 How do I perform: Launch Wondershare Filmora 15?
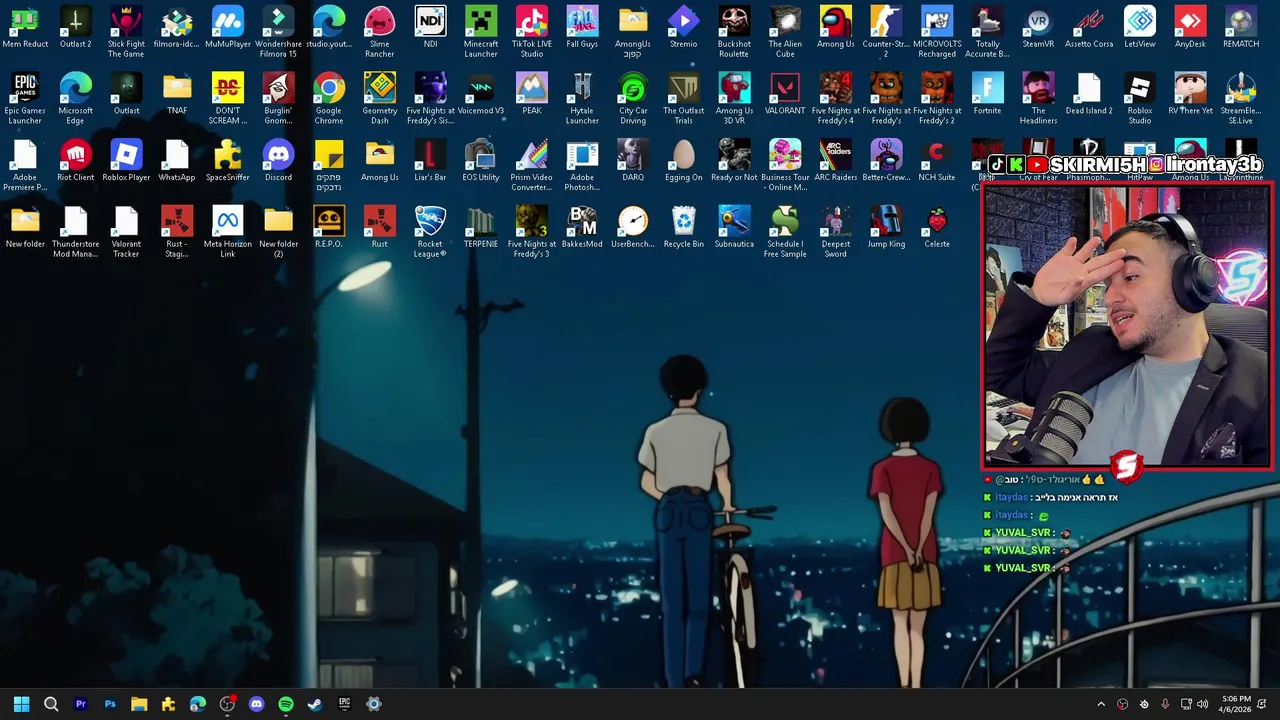coord(278,32)
